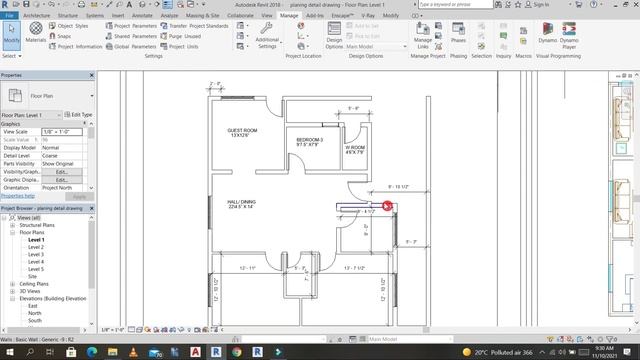Open Snaps settings
The image size is (640, 360).
point(60,36)
